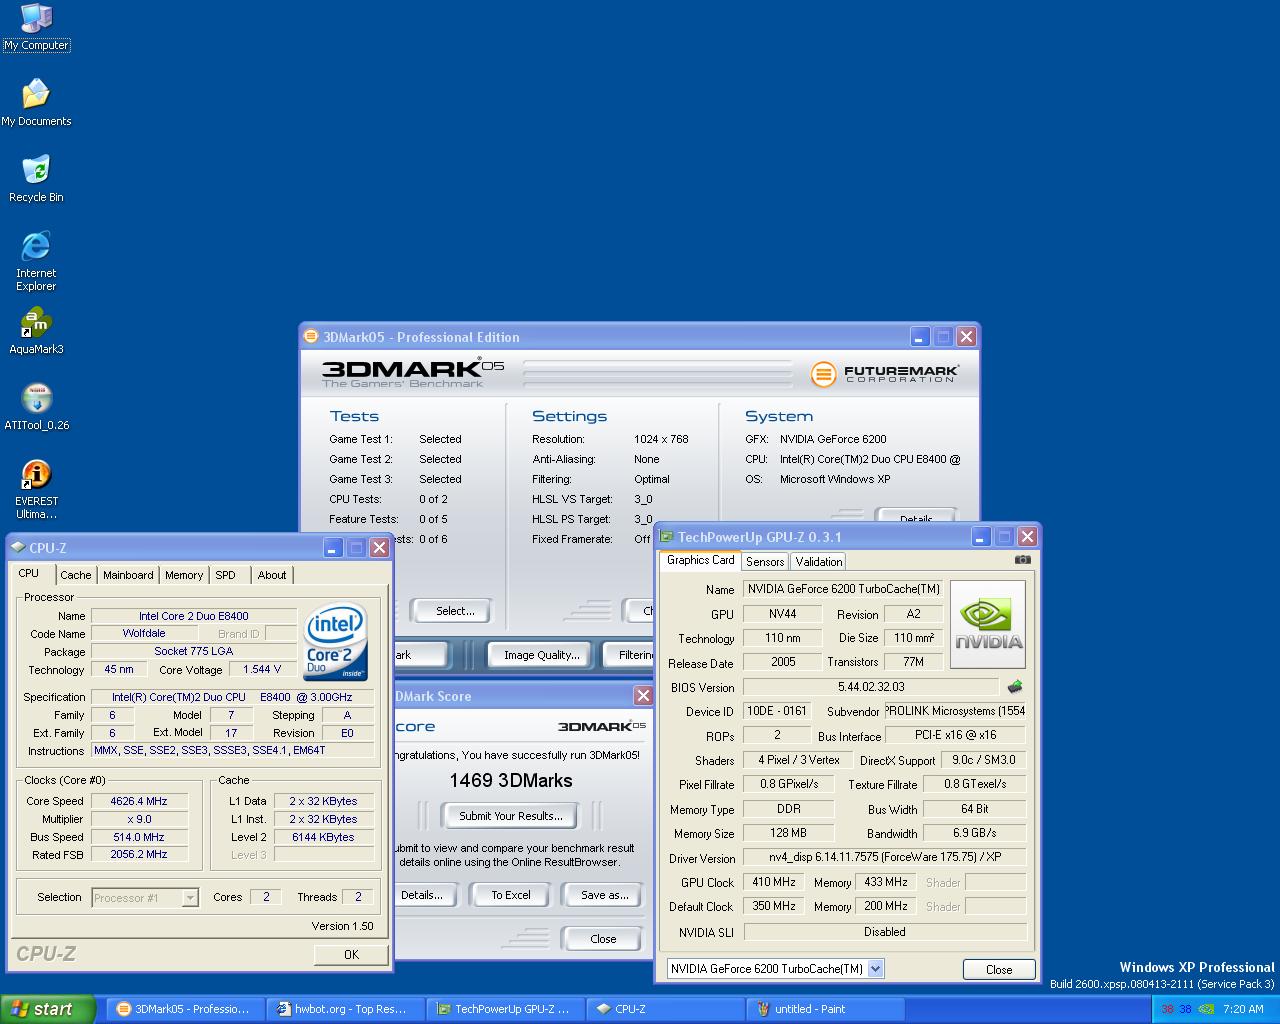Click the 3DMark05 title bar icon

click(311, 336)
